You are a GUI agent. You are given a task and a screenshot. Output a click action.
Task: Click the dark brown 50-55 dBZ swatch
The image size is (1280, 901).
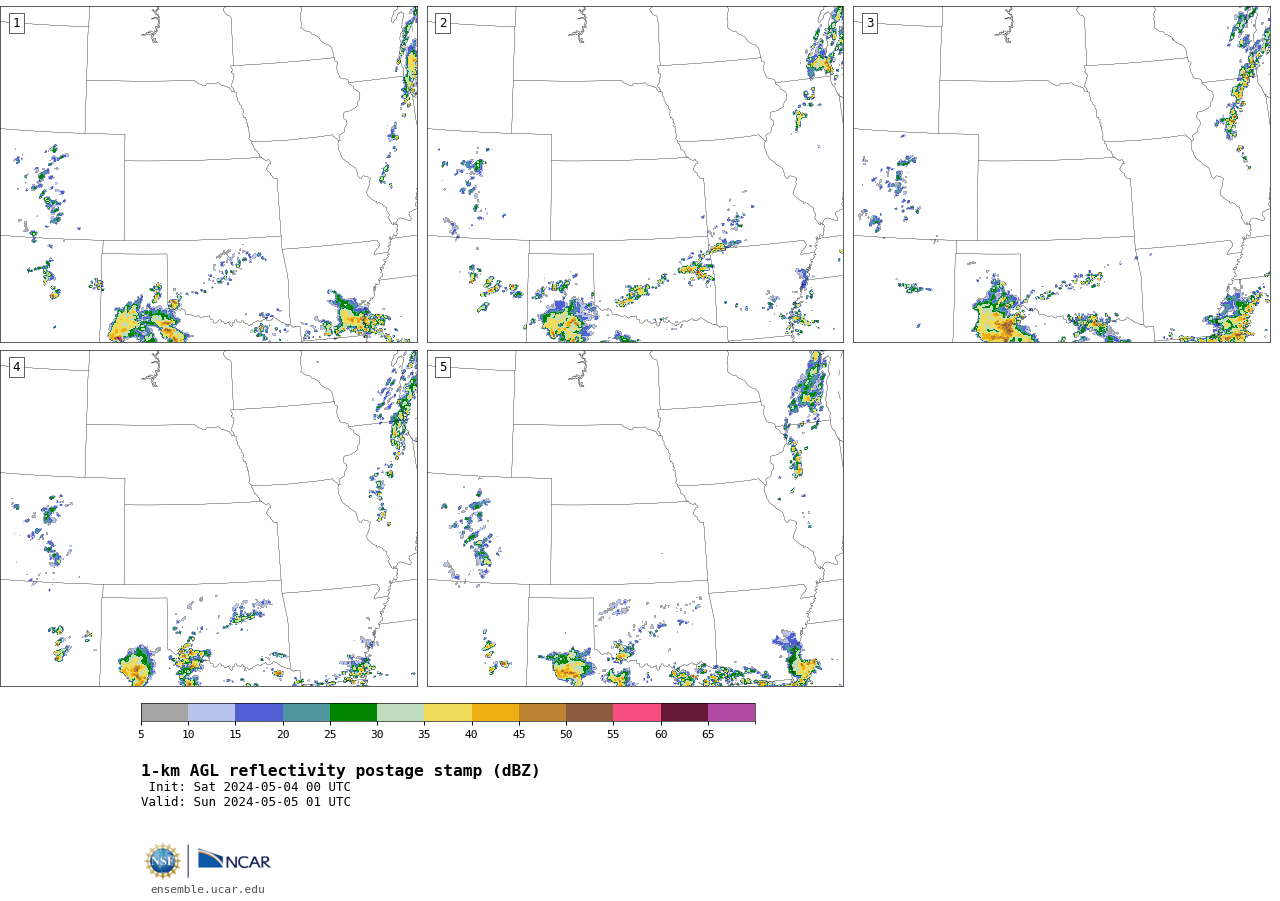(590, 713)
